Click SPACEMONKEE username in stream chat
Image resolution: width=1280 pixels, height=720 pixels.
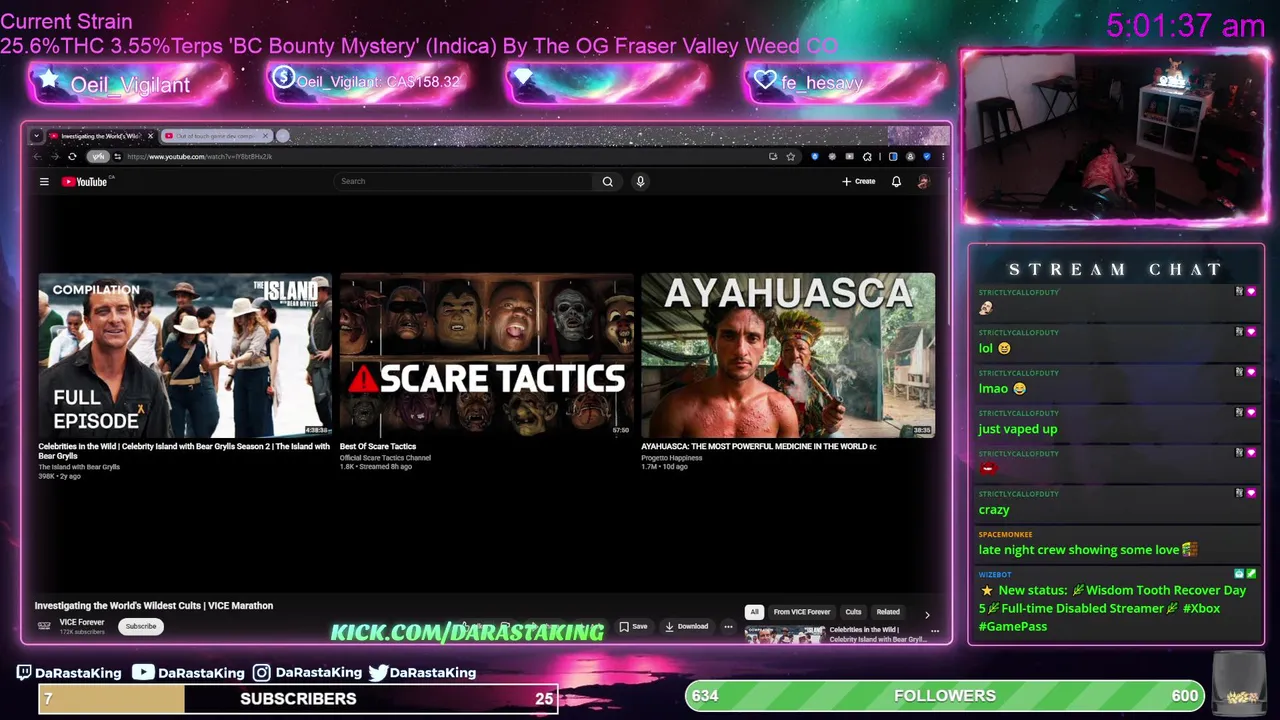click(x=1005, y=534)
